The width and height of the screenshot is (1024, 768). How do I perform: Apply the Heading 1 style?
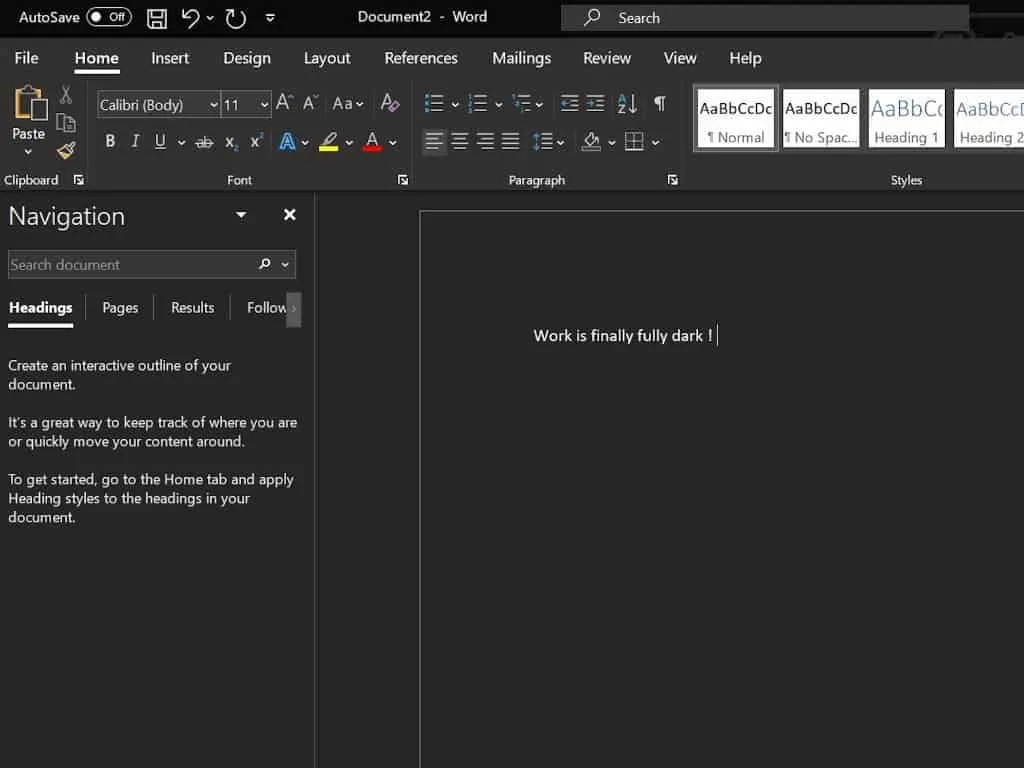point(906,117)
